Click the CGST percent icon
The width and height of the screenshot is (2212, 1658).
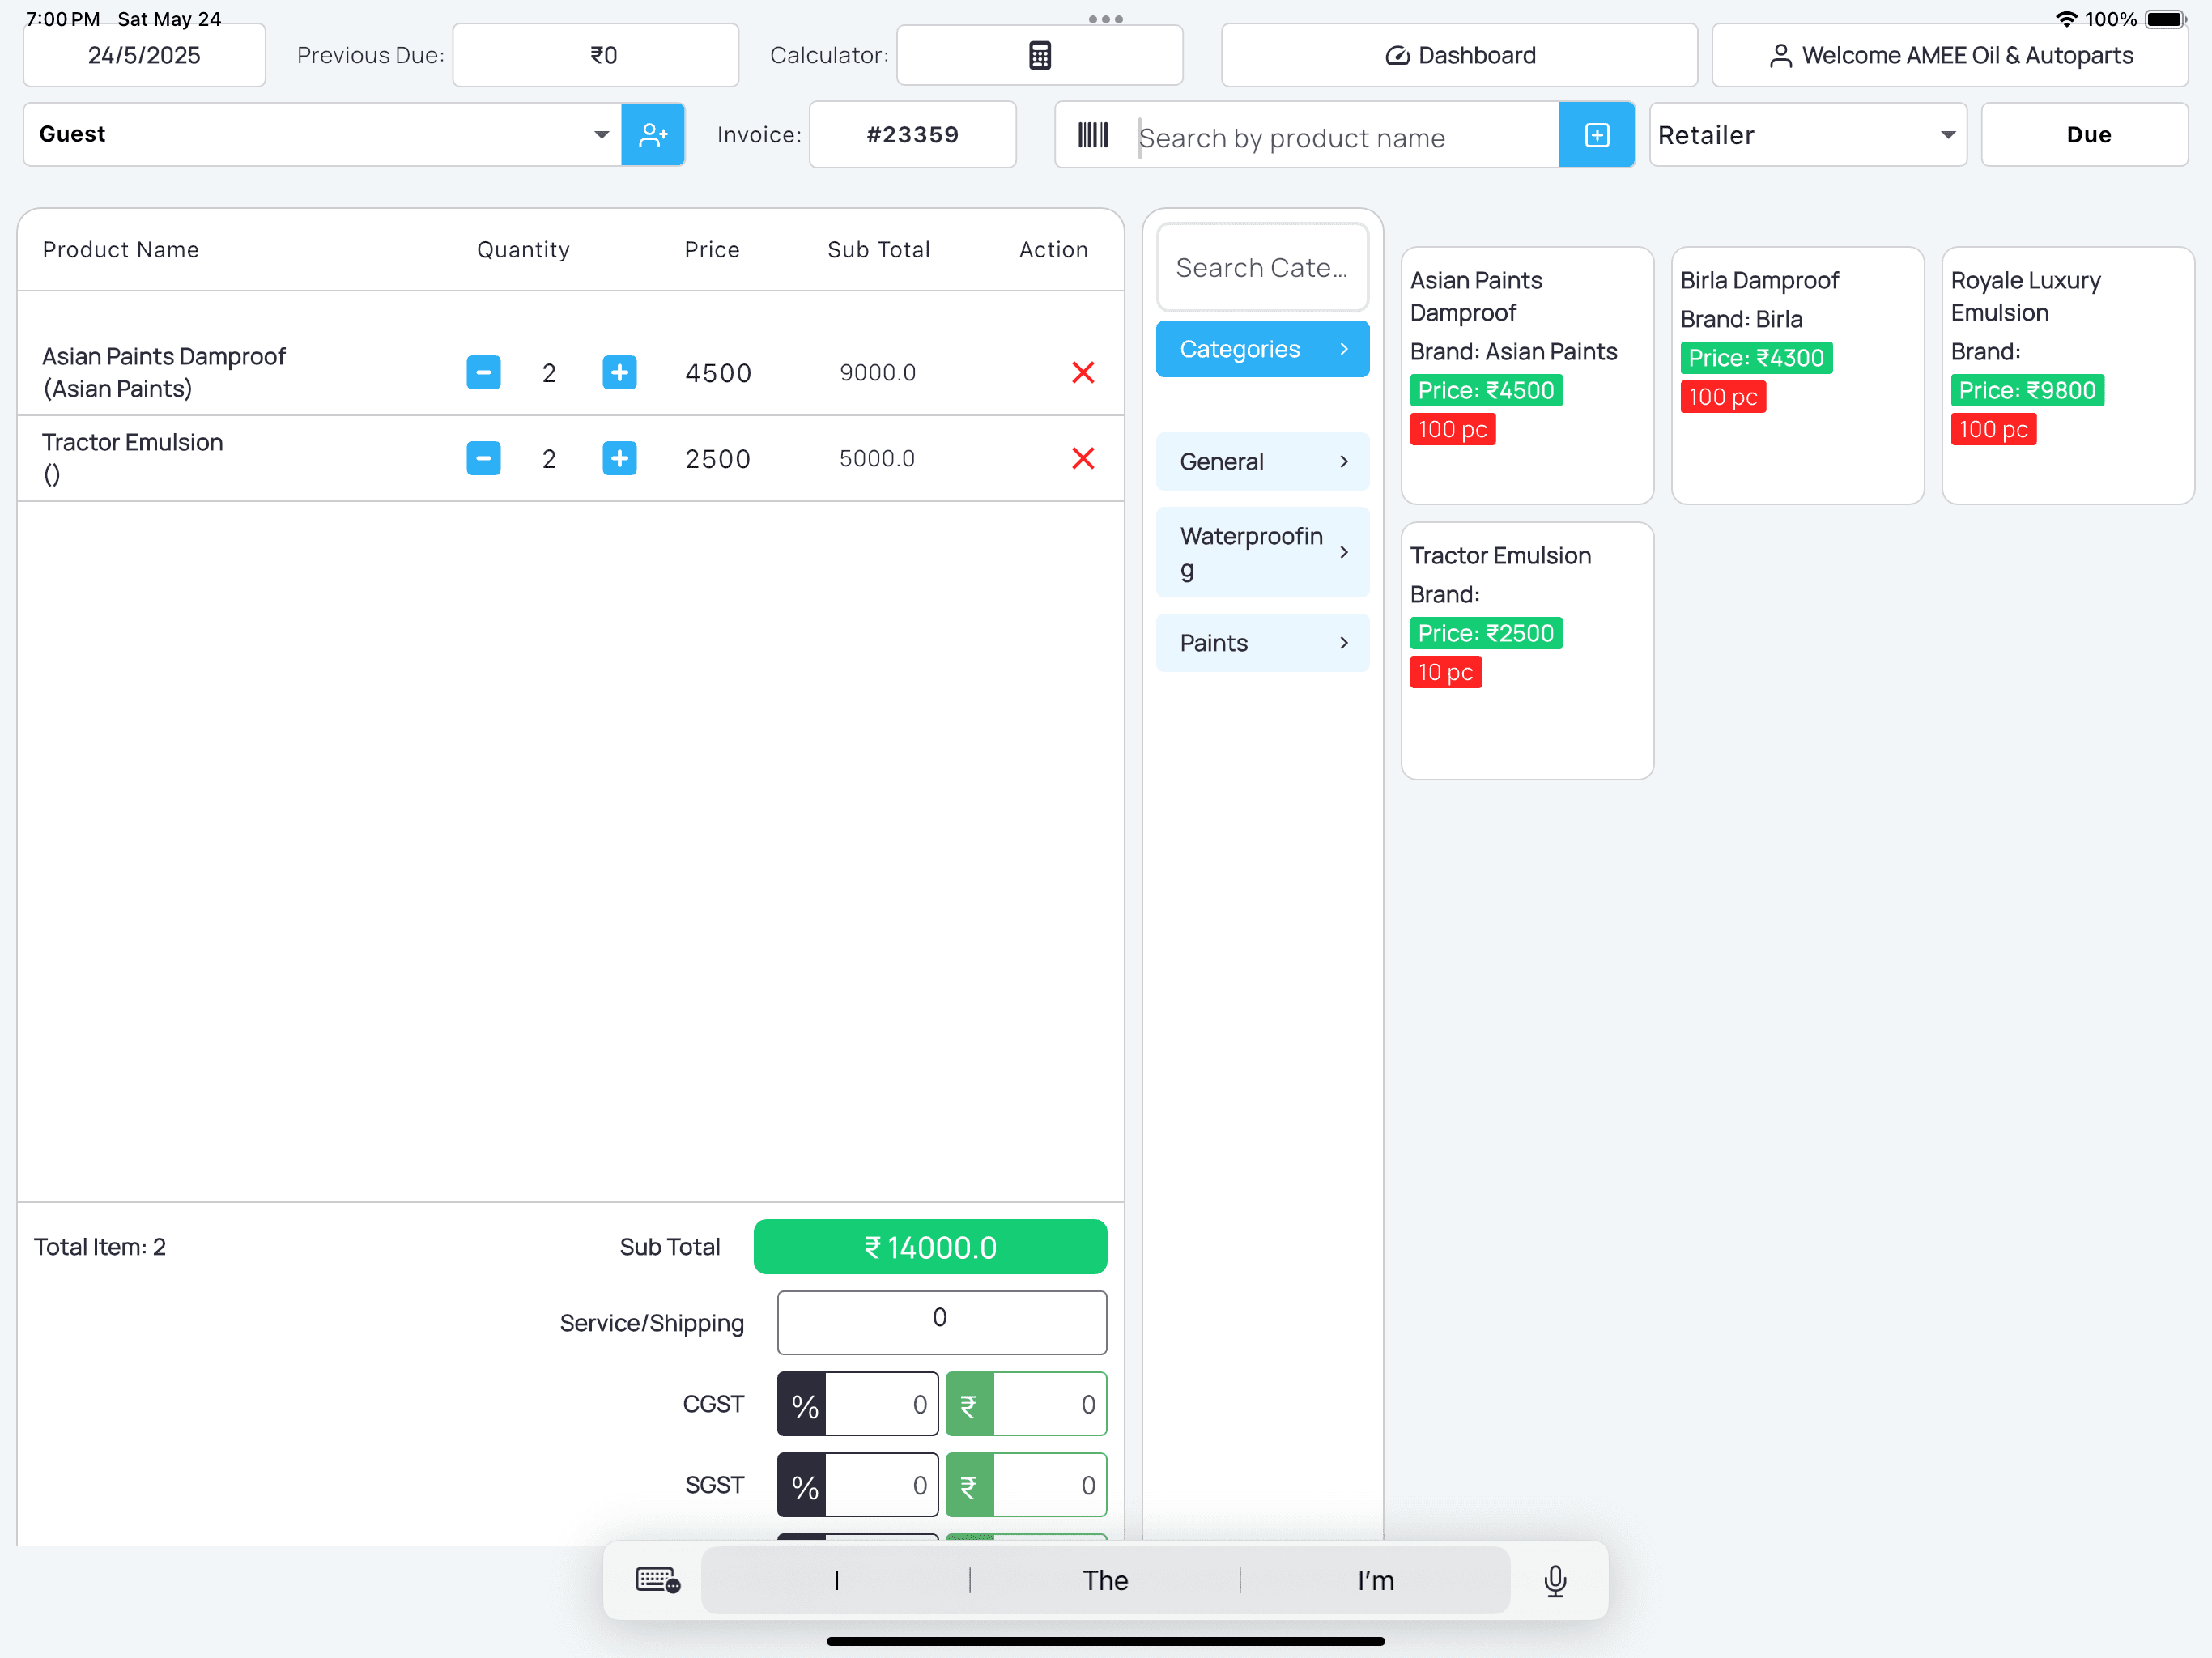[x=803, y=1405]
